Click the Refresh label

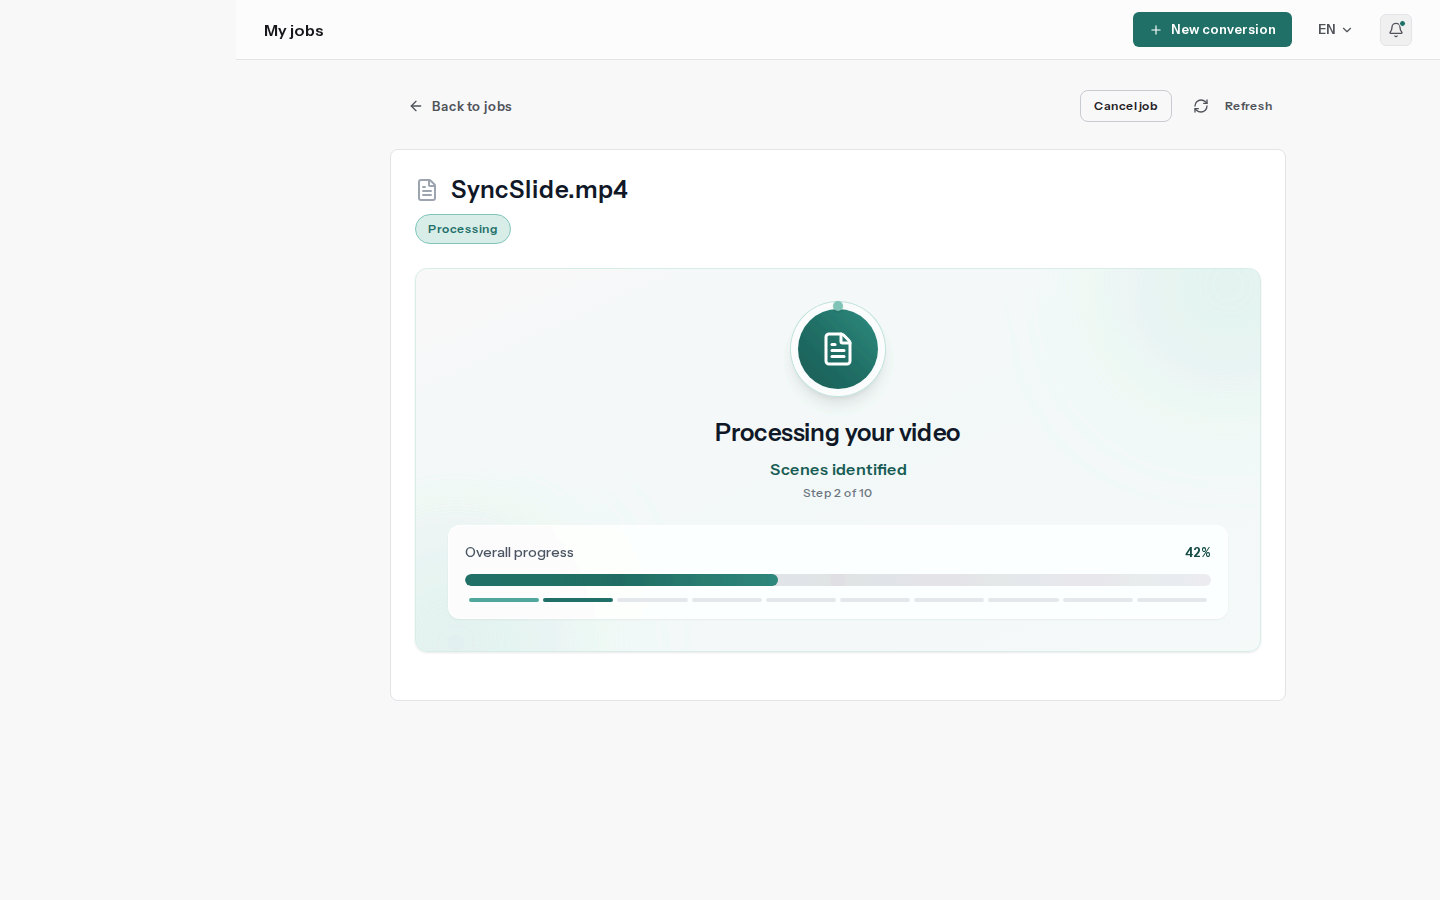point(1248,106)
